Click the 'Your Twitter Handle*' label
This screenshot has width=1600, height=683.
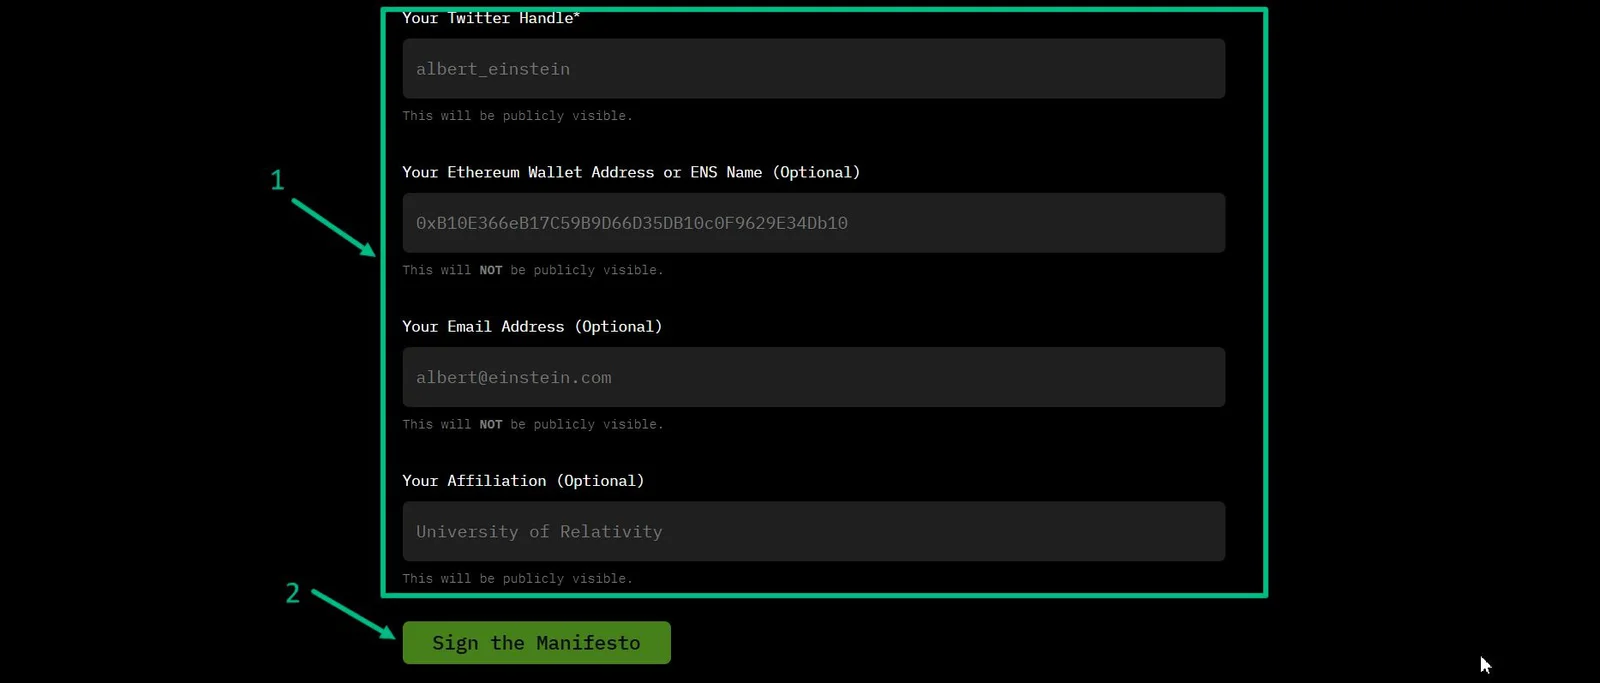(491, 18)
